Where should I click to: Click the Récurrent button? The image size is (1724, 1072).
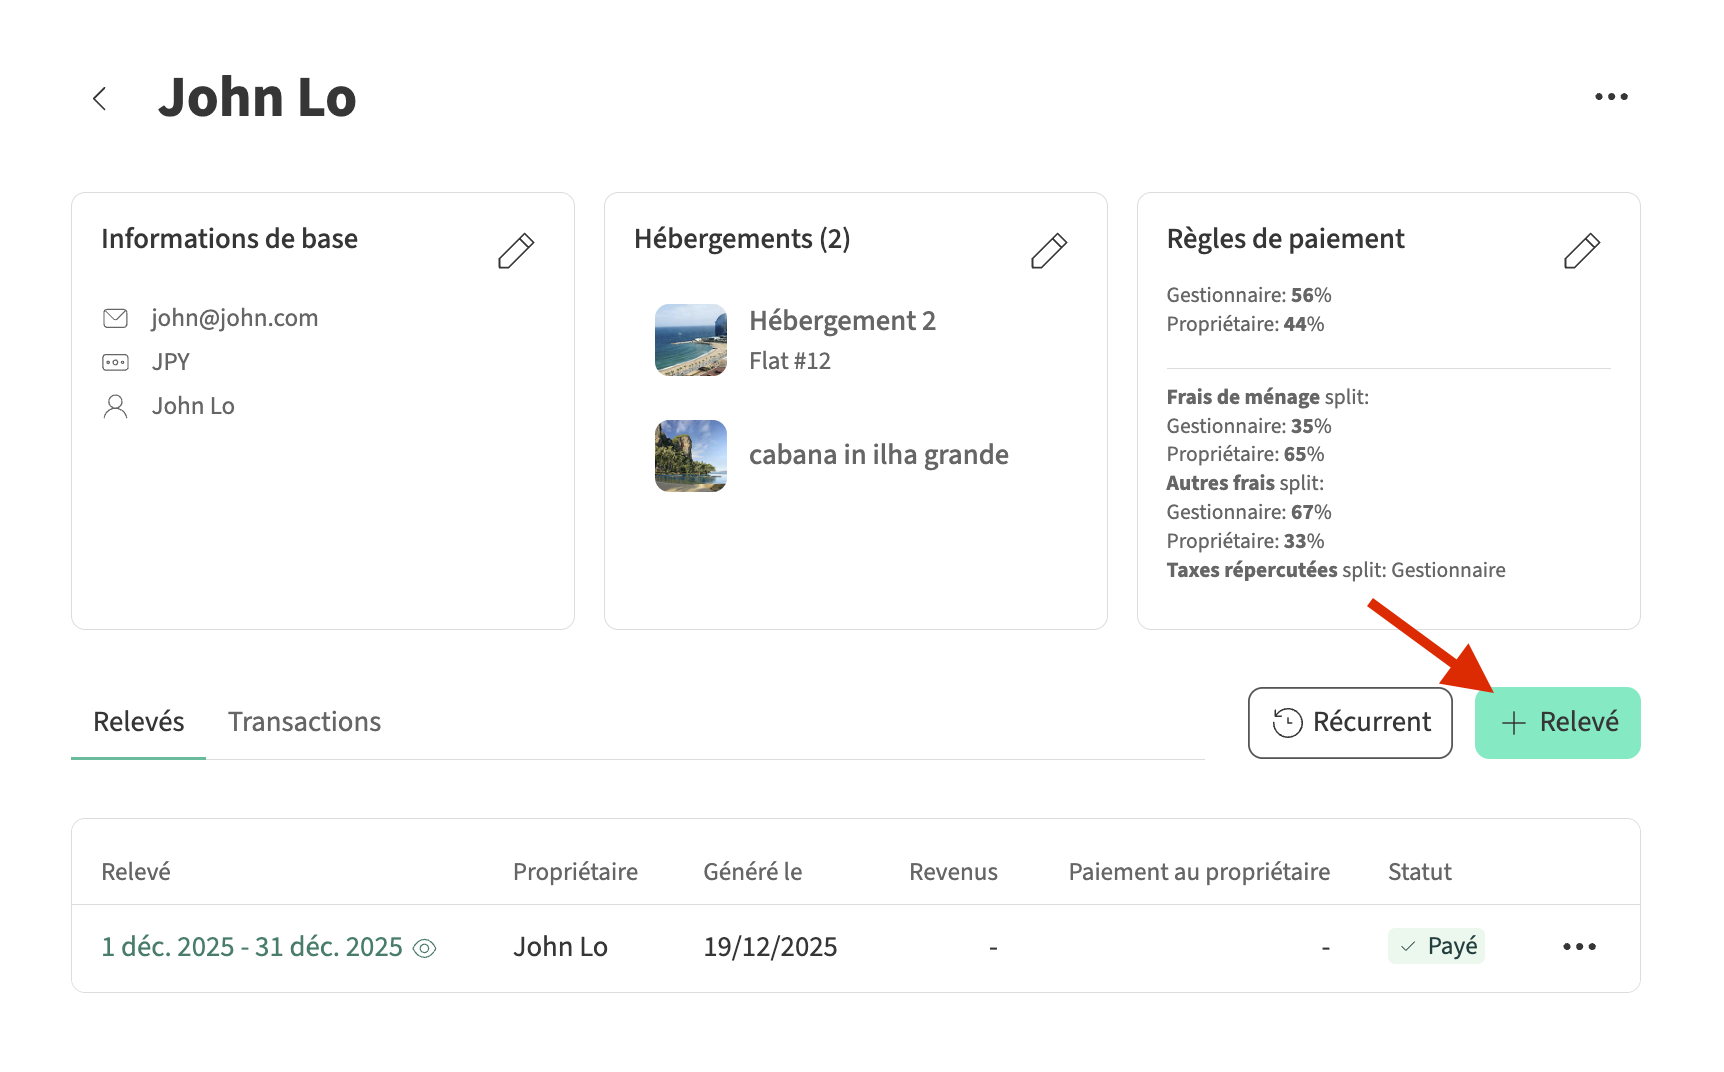[1350, 722]
